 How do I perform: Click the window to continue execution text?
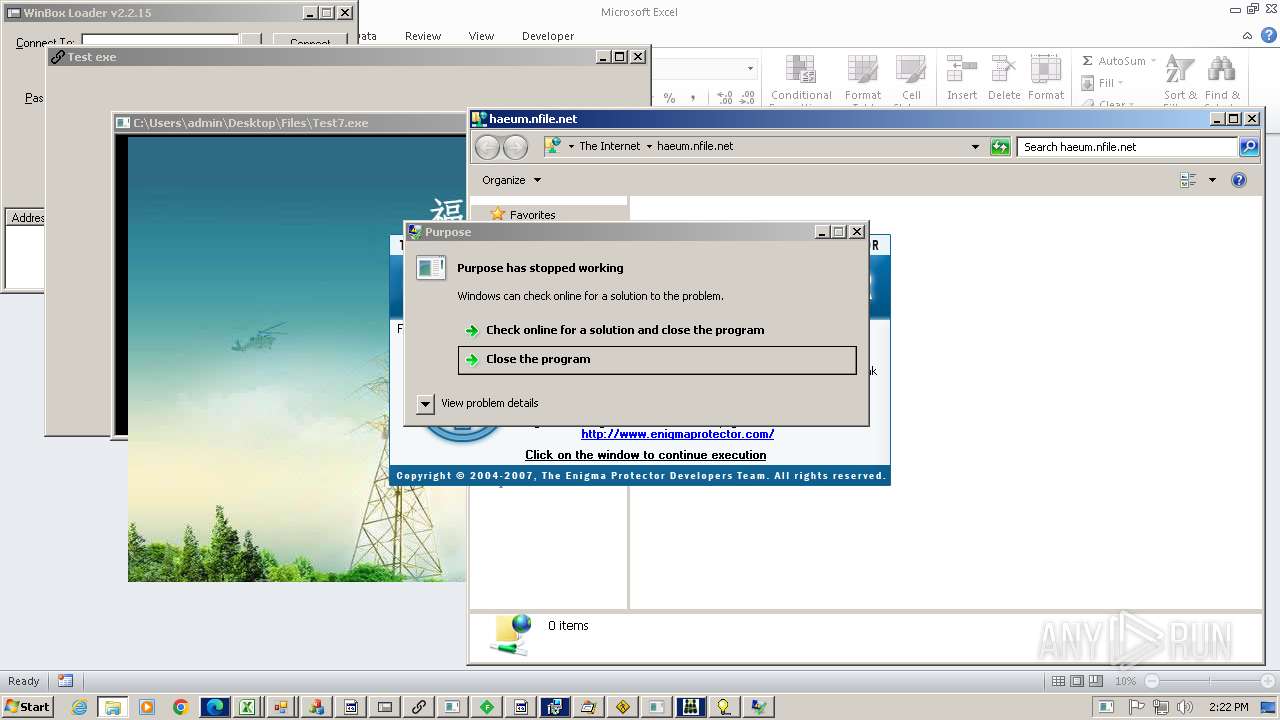tap(646, 455)
